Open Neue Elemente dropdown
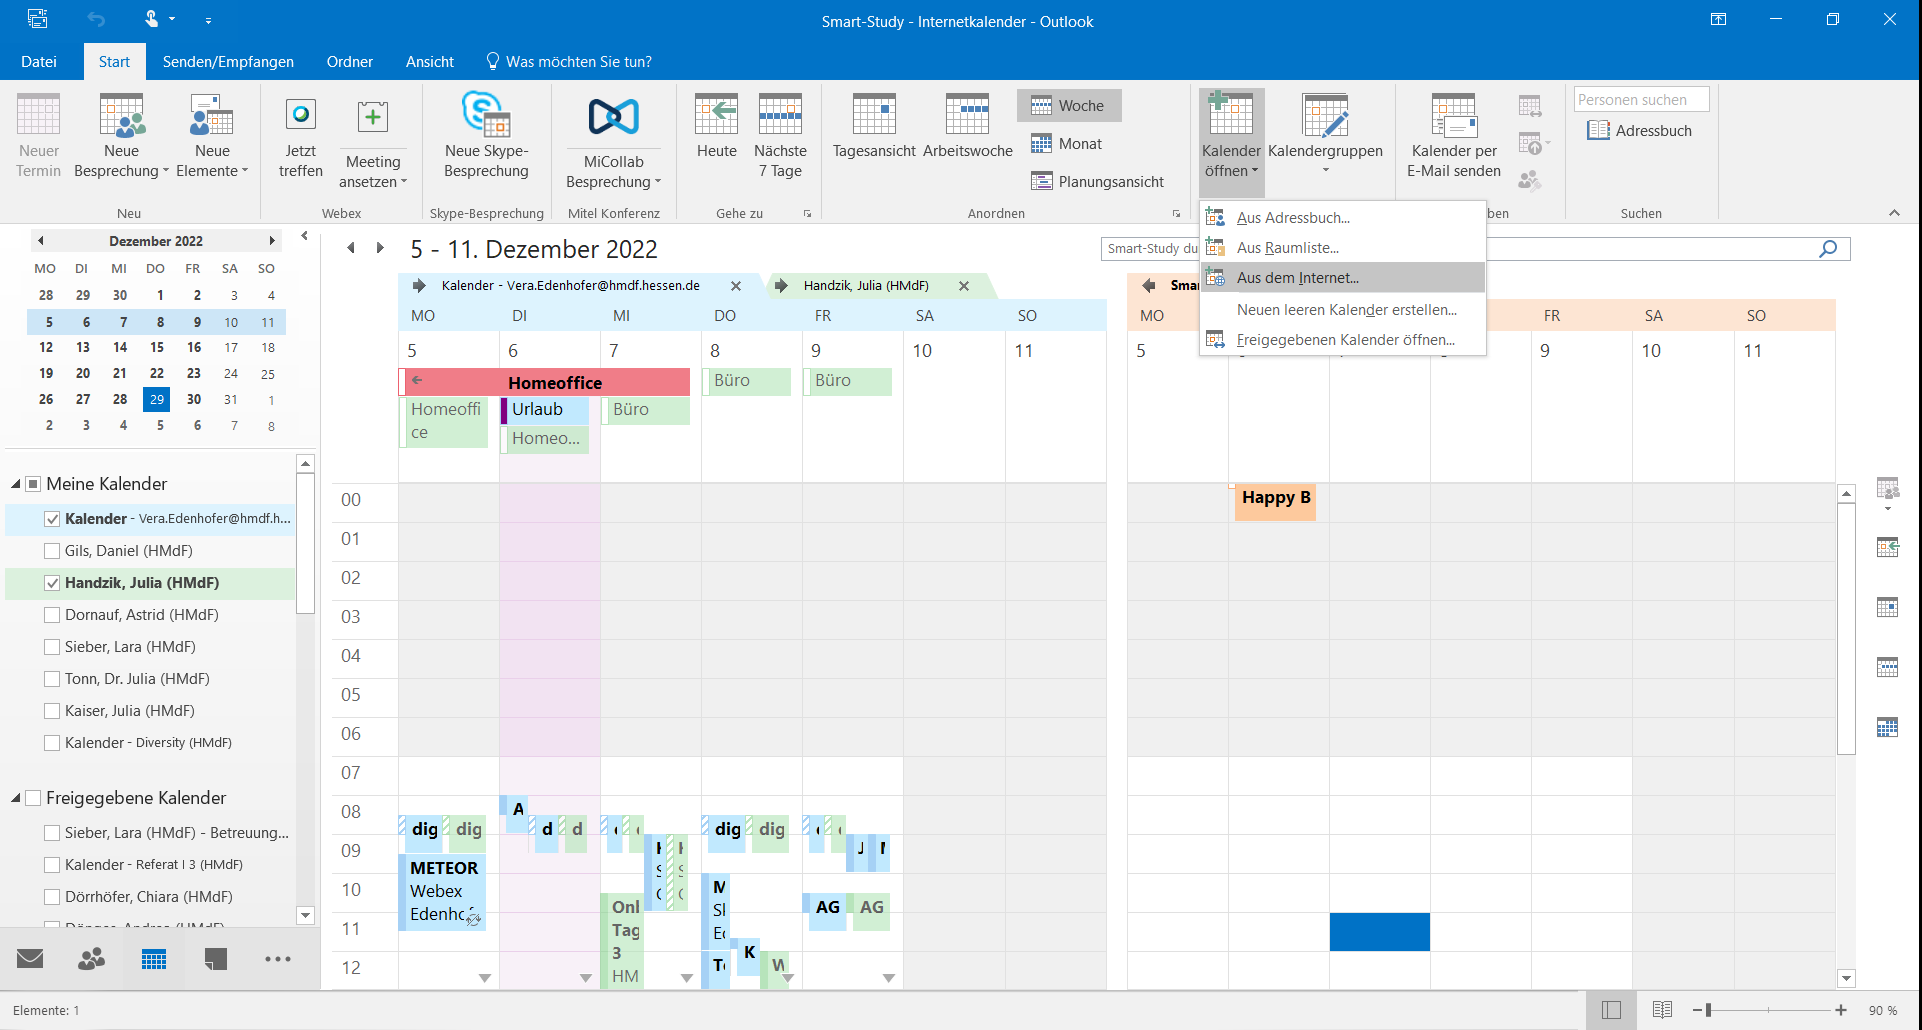 tap(212, 136)
